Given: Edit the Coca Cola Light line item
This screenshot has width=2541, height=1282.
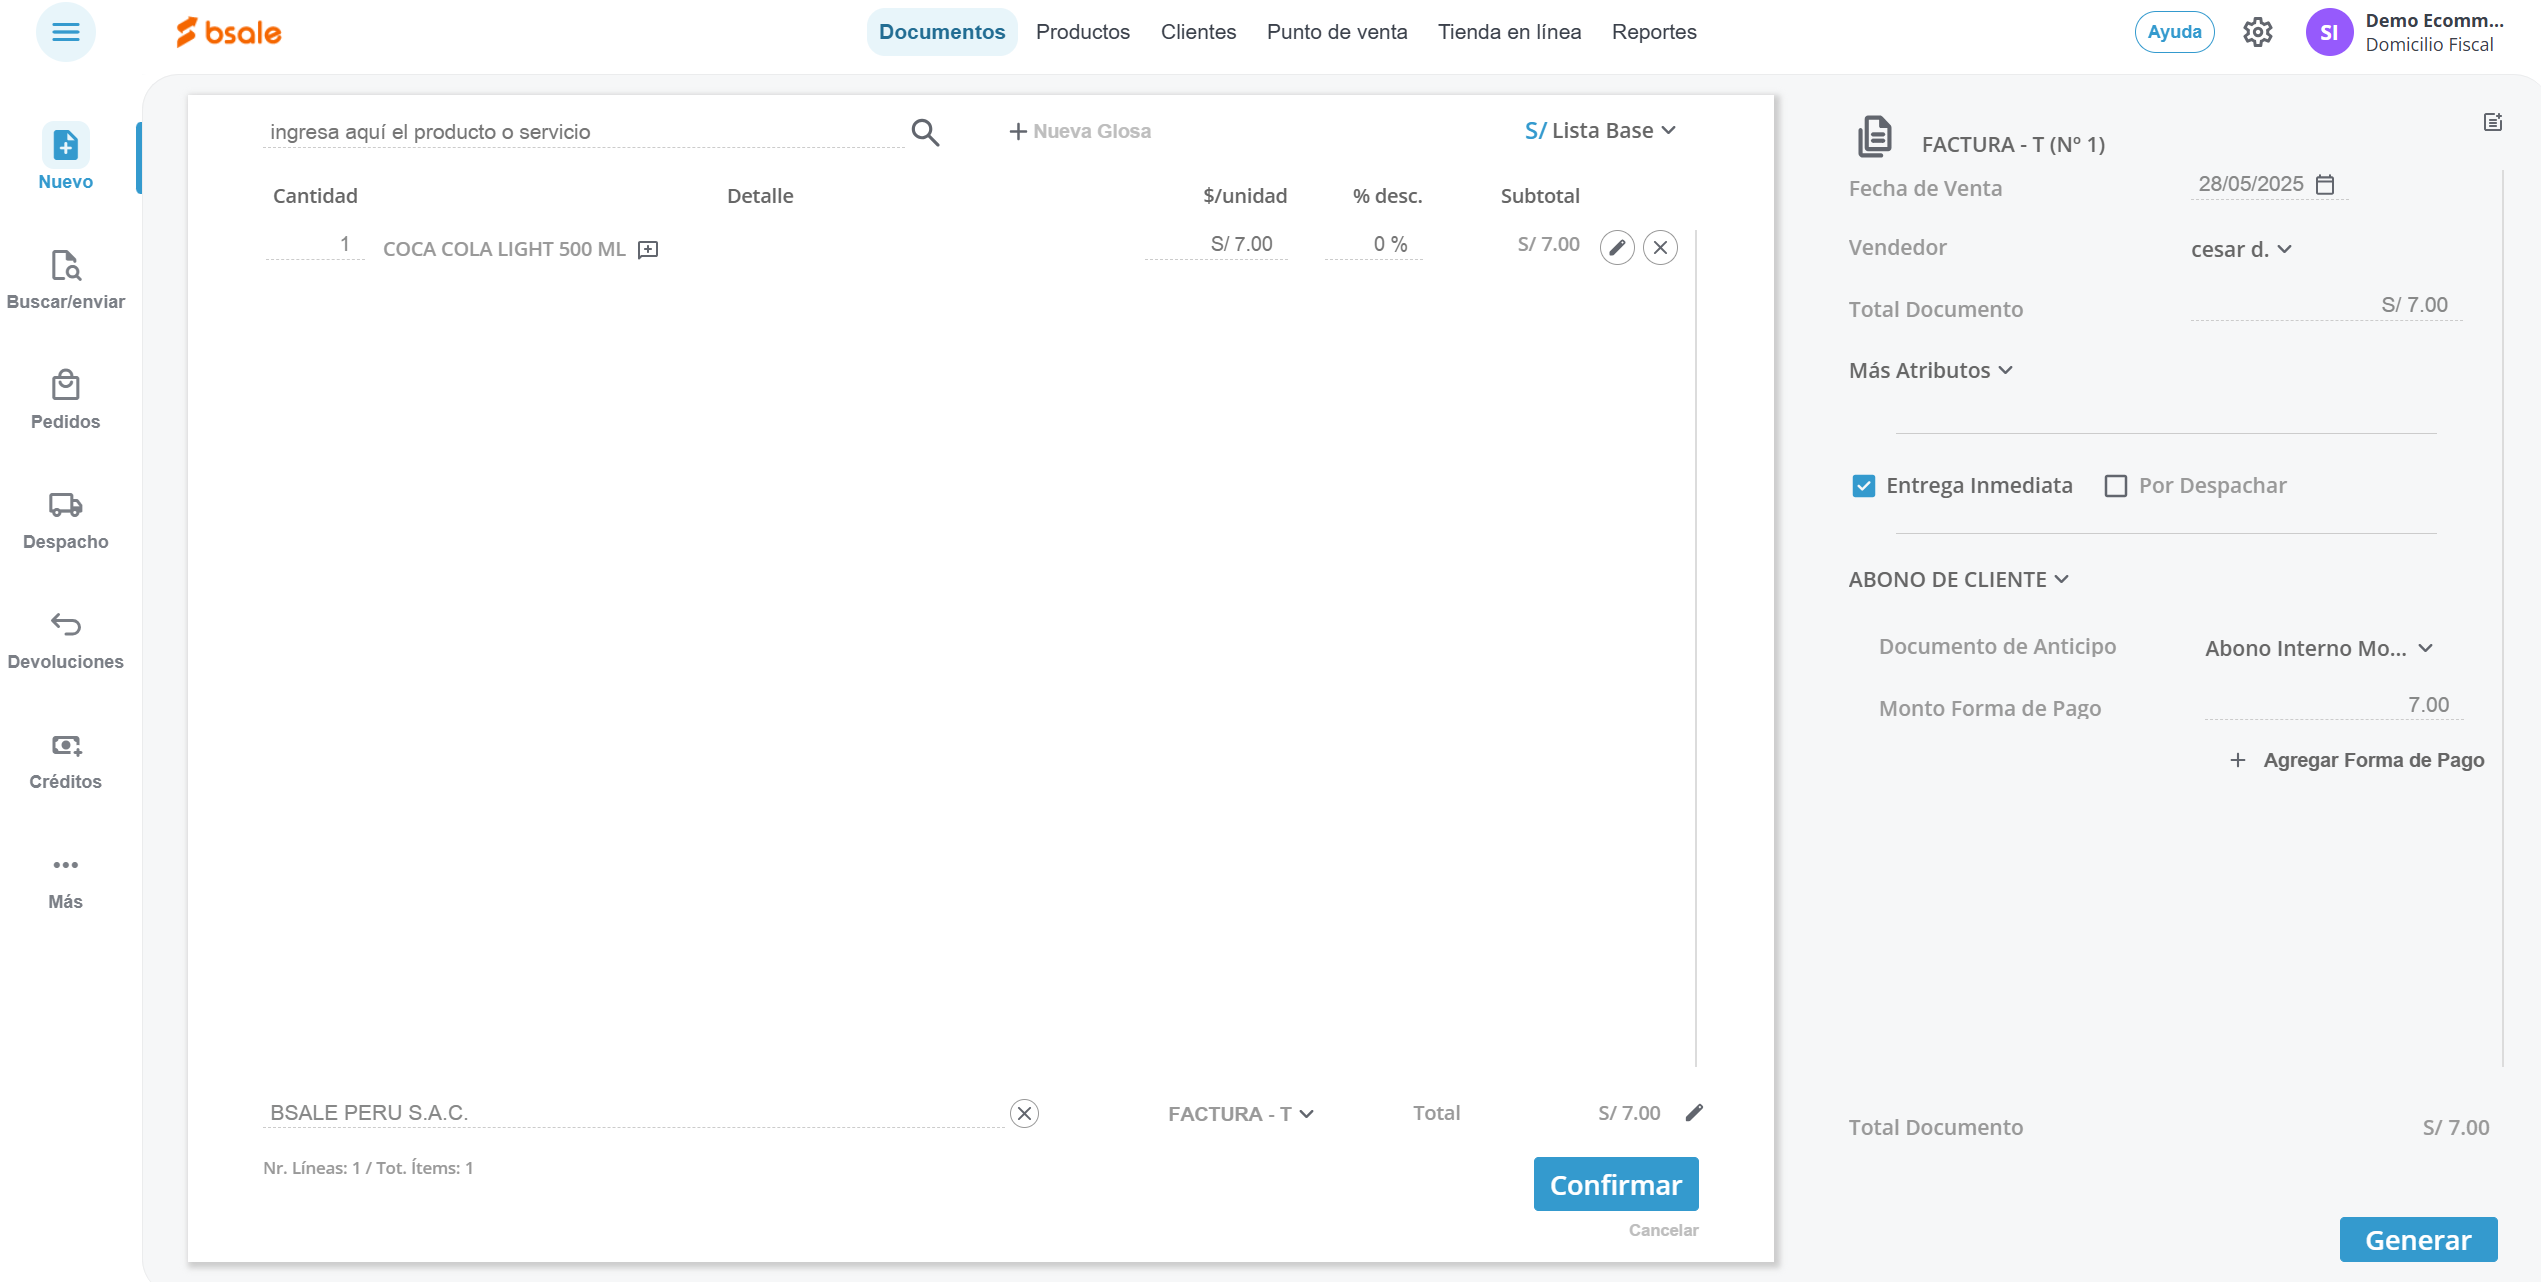Looking at the screenshot, I should pos(1617,247).
